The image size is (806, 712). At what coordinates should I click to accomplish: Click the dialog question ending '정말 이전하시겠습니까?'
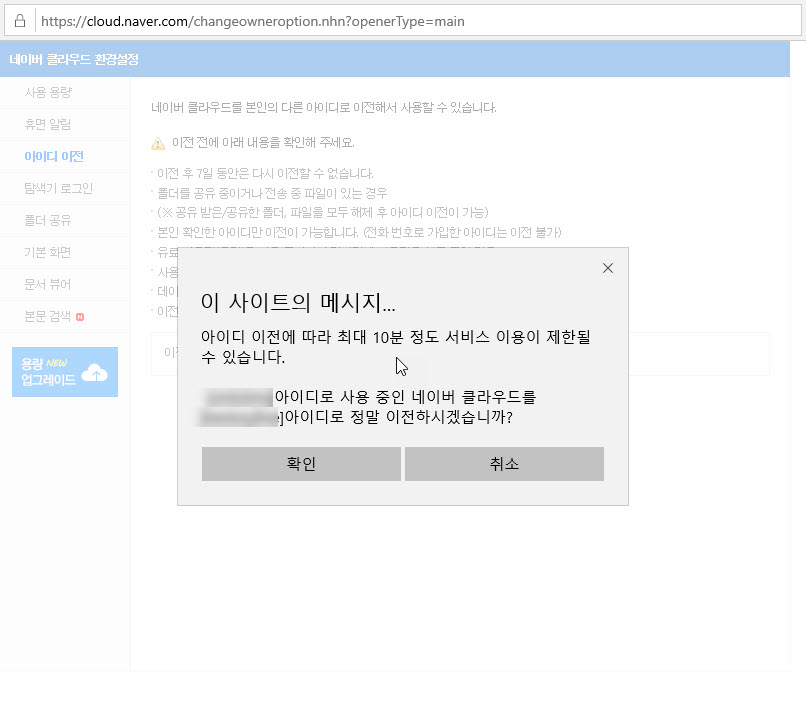coord(368,407)
